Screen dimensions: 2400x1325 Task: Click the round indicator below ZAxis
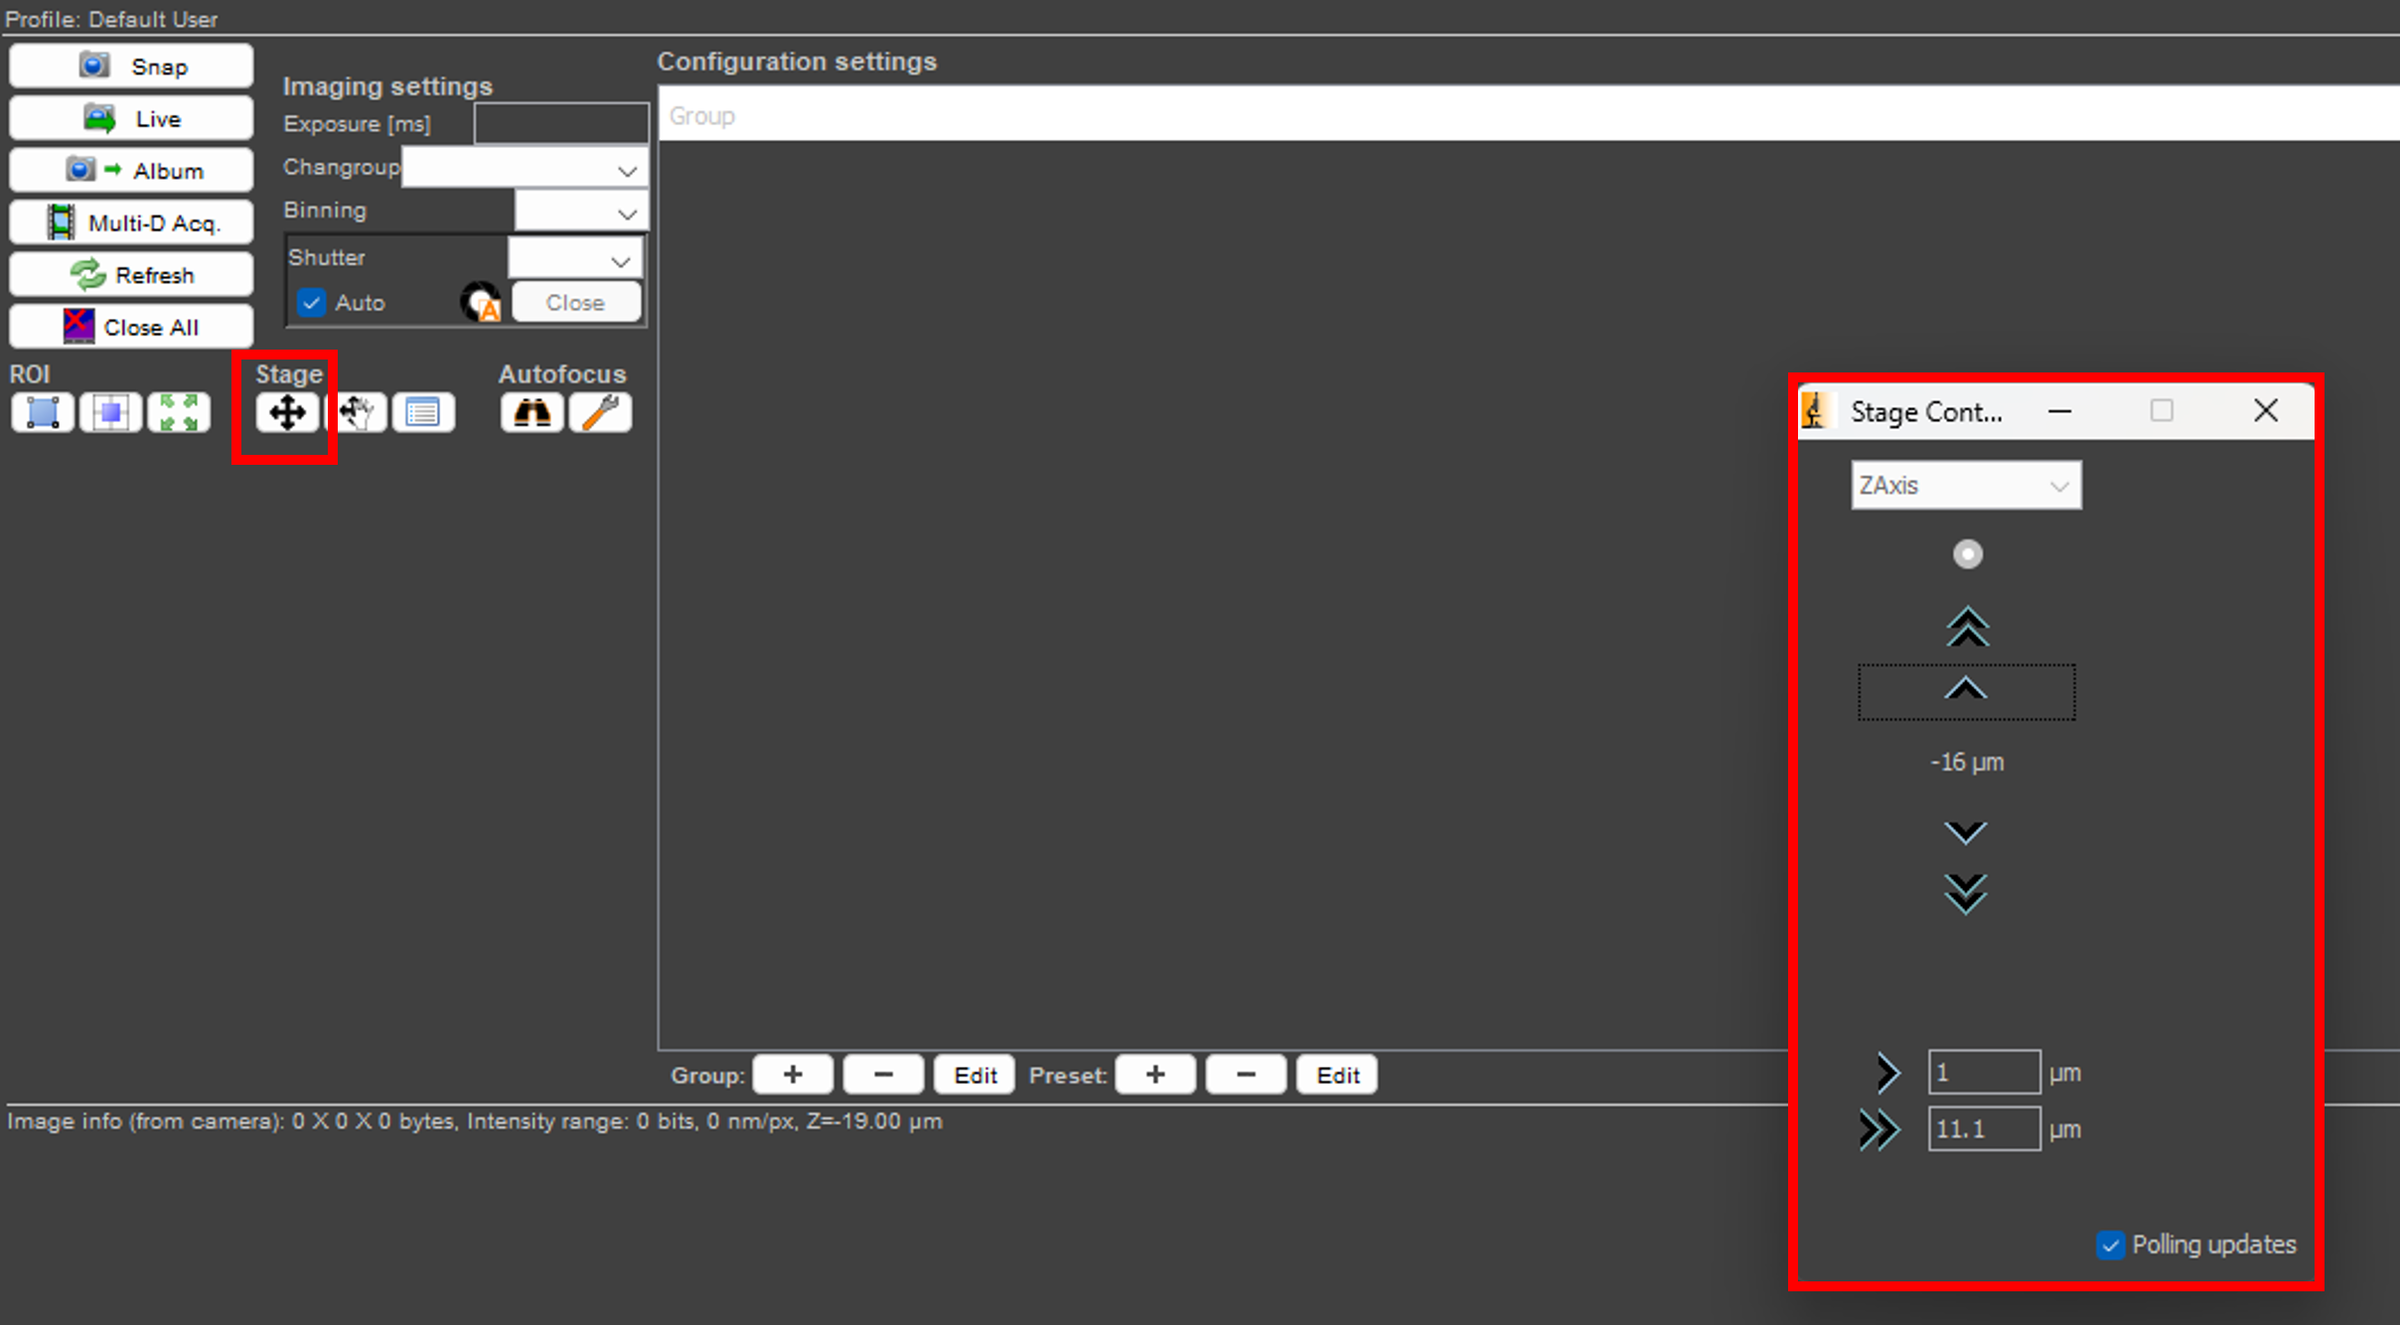point(1967,554)
